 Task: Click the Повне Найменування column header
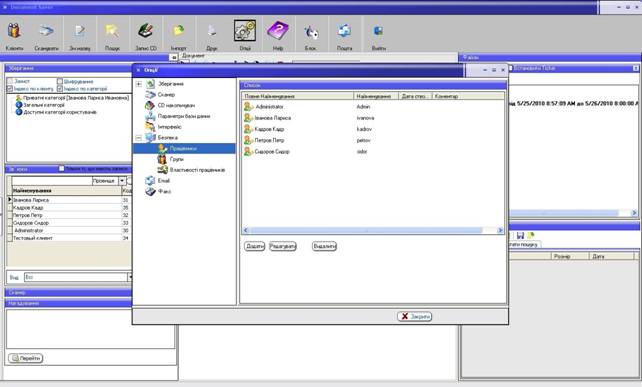pyautogui.click(x=298, y=96)
